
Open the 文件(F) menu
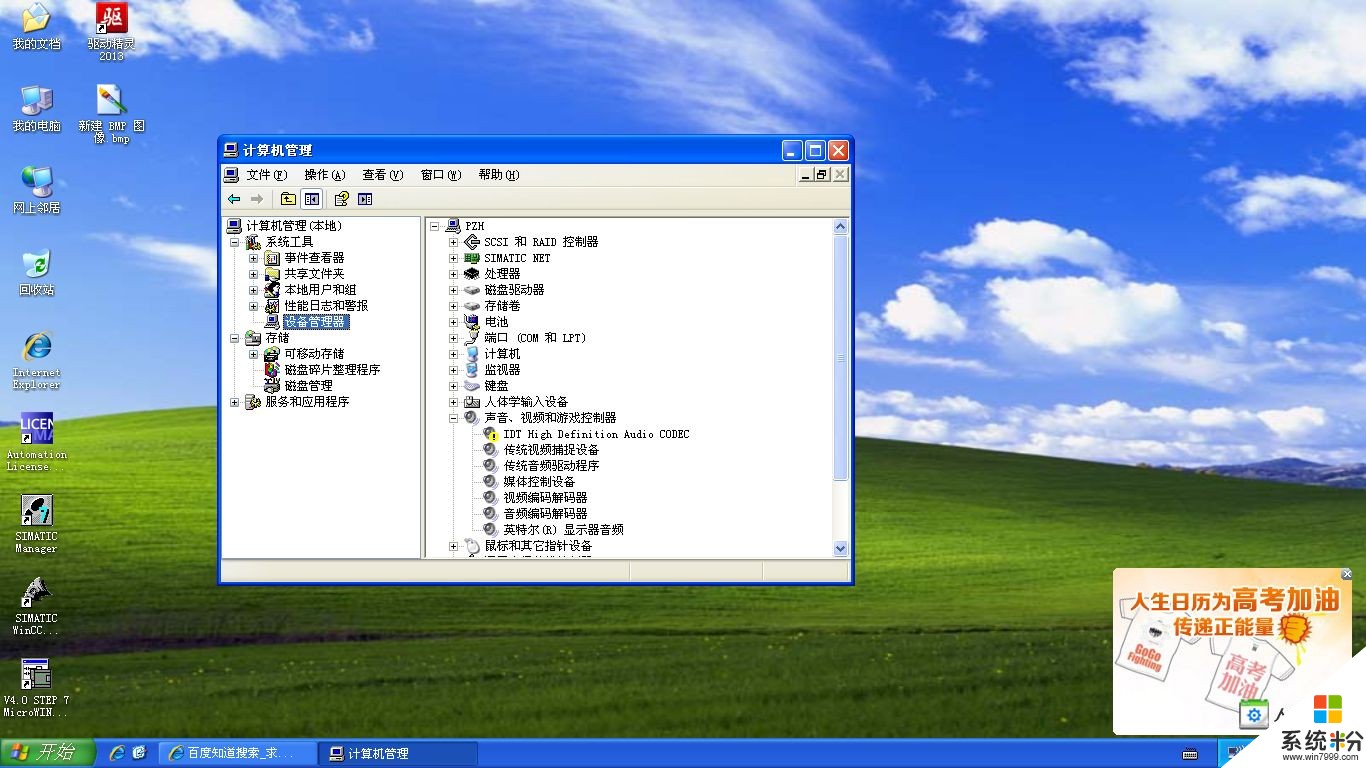(267, 175)
